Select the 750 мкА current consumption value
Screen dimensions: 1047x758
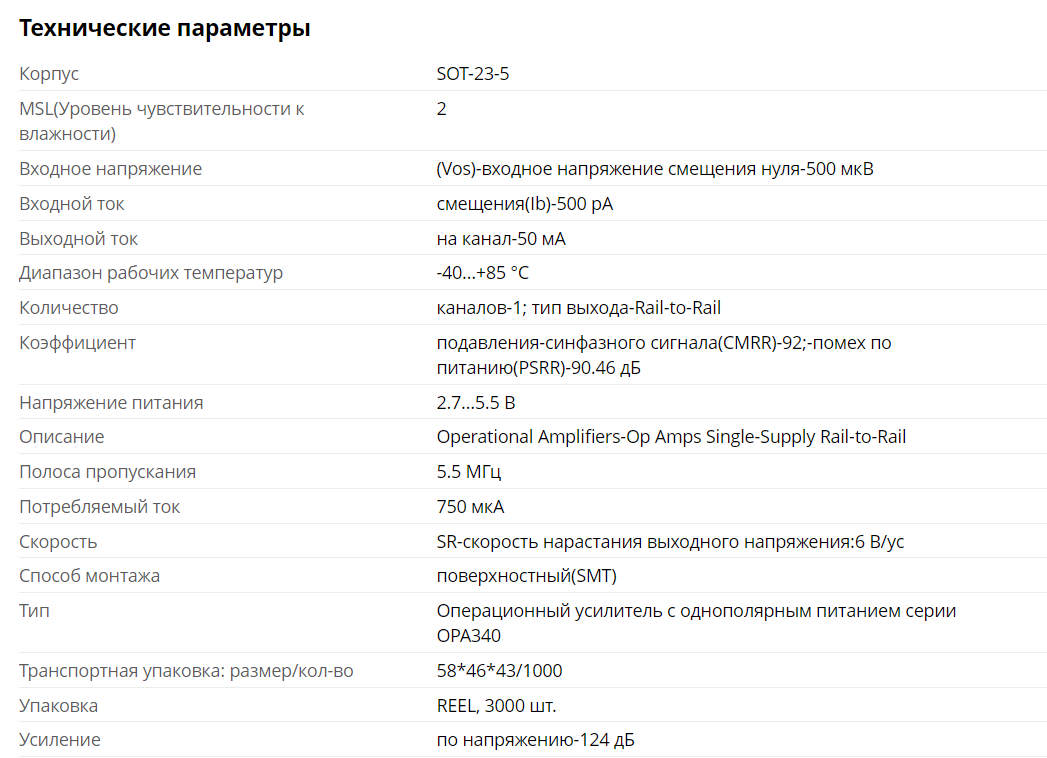[470, 507]
